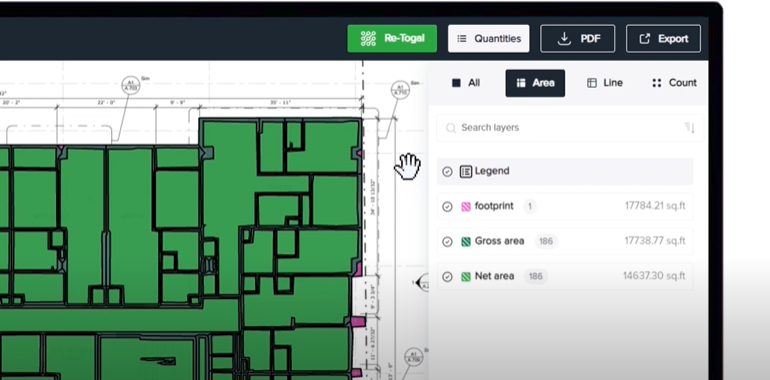This screenshot has height=380, width=770.
Task: Click the Line tab icon
Action: click(x=592, y=83)
